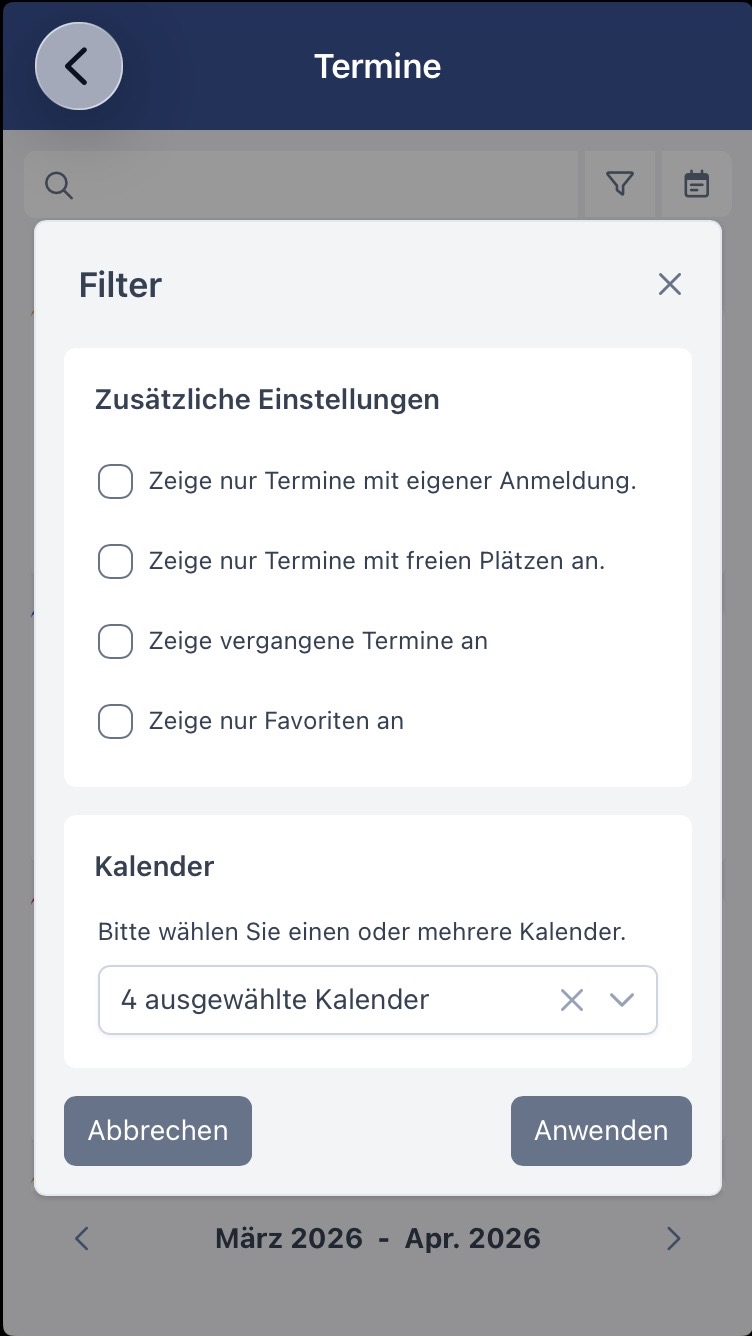Close the Filter dialog with X

[669, 284]
